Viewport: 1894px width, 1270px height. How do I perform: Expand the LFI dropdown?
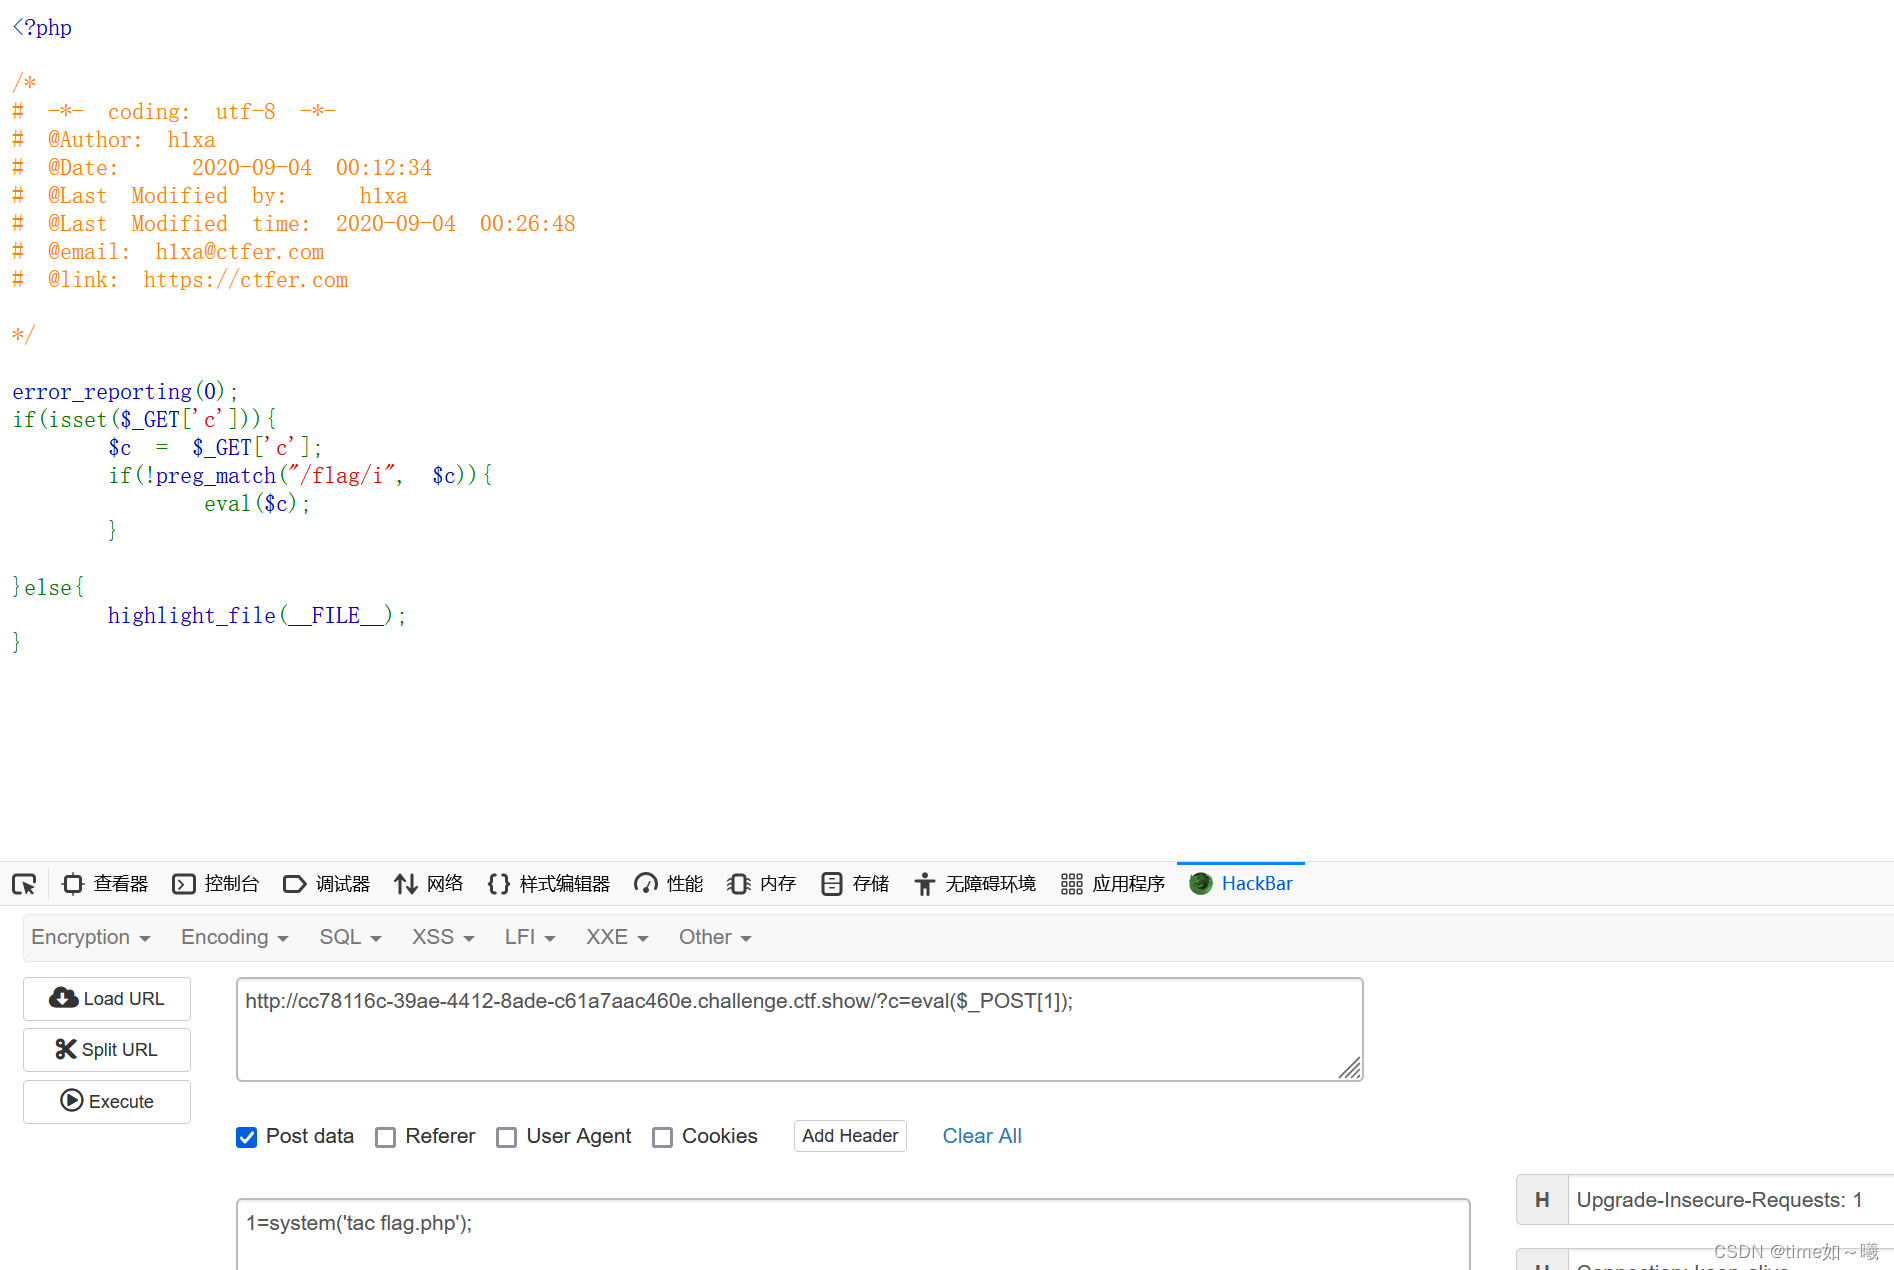(x=530, y=937)
